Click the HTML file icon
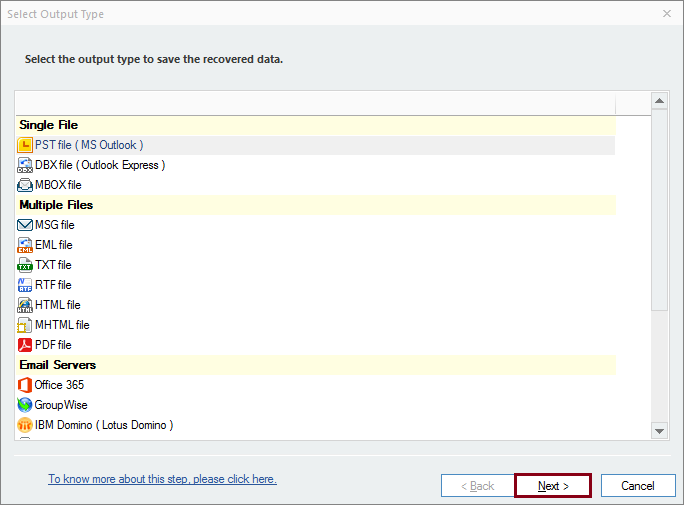This screenshot has width=684, height=505. point(25,305)
